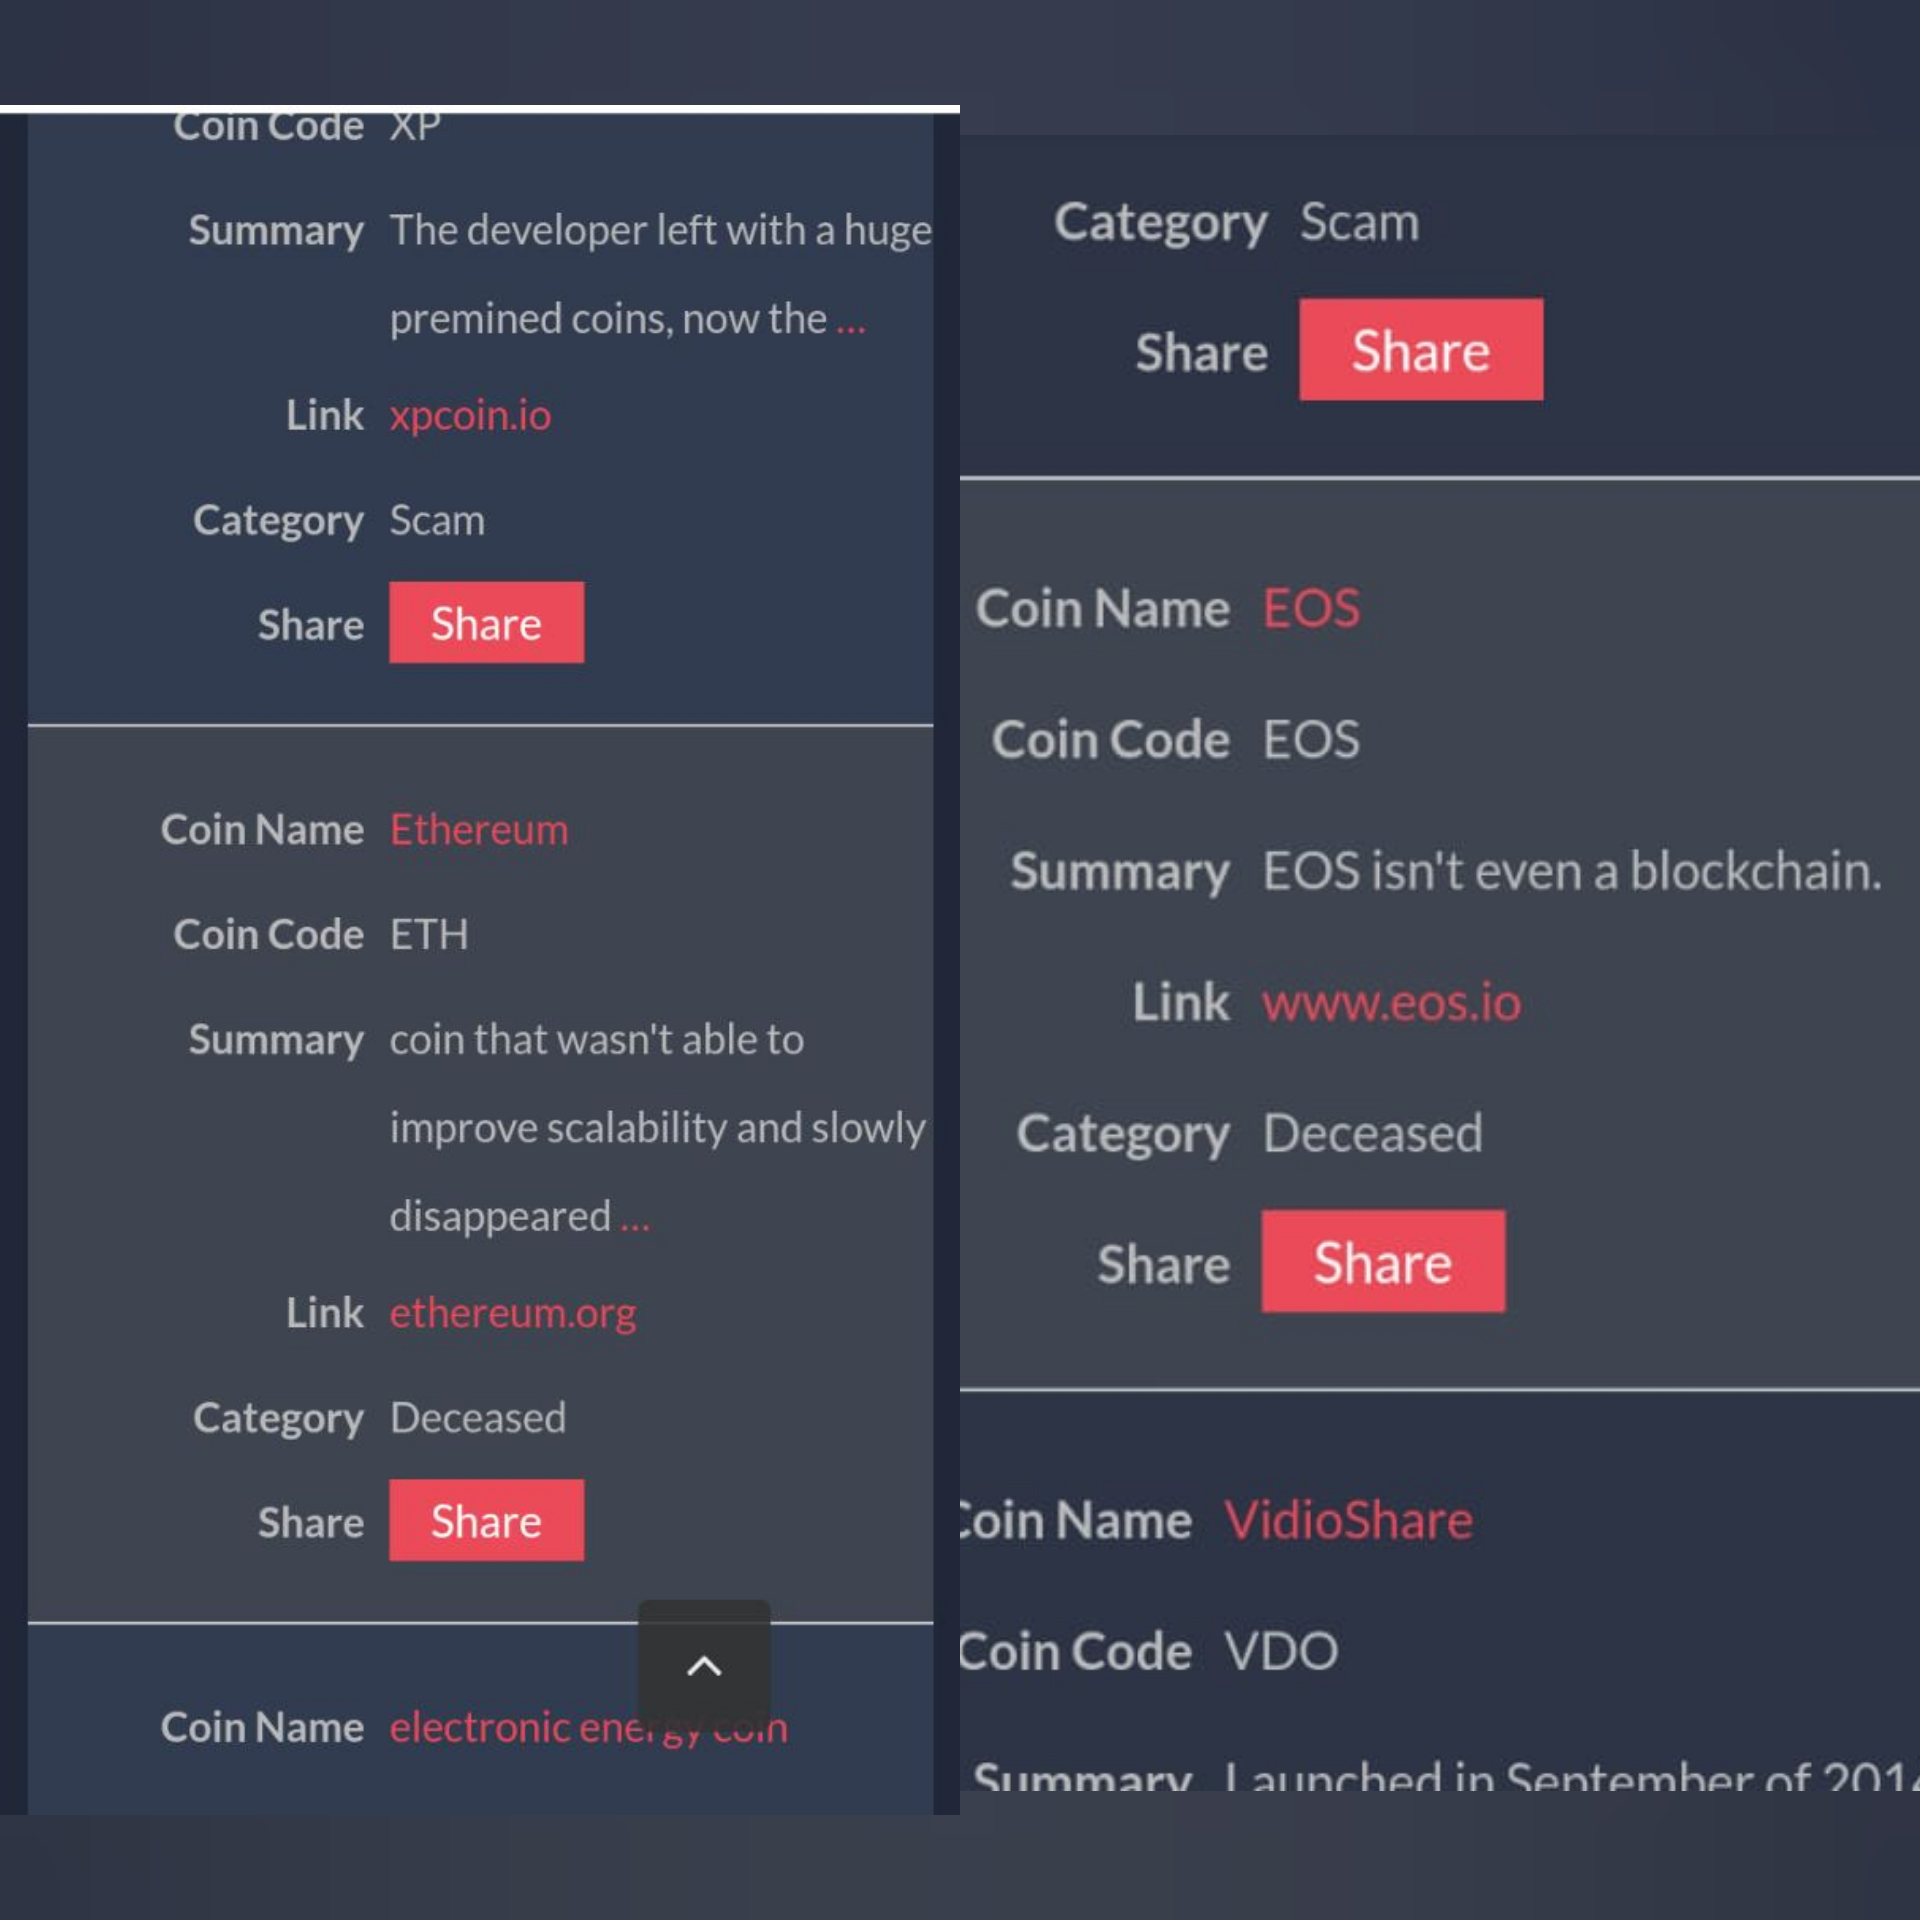This screenshot has height=1920, width=1920.
Task: Click the scroll-to-top chevron icon
Action: [x=704, y=1665]
